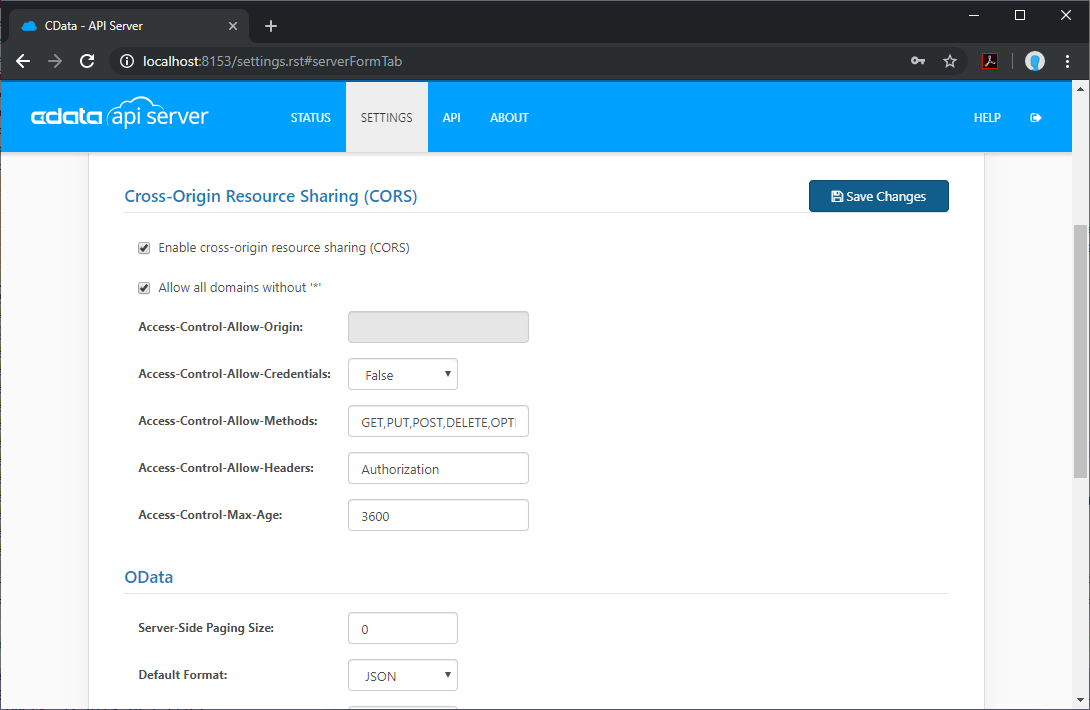The height and width of the screenshot is (710, 1090).
Task: Click the Save Changes button
Action: [x=878, y=197]
